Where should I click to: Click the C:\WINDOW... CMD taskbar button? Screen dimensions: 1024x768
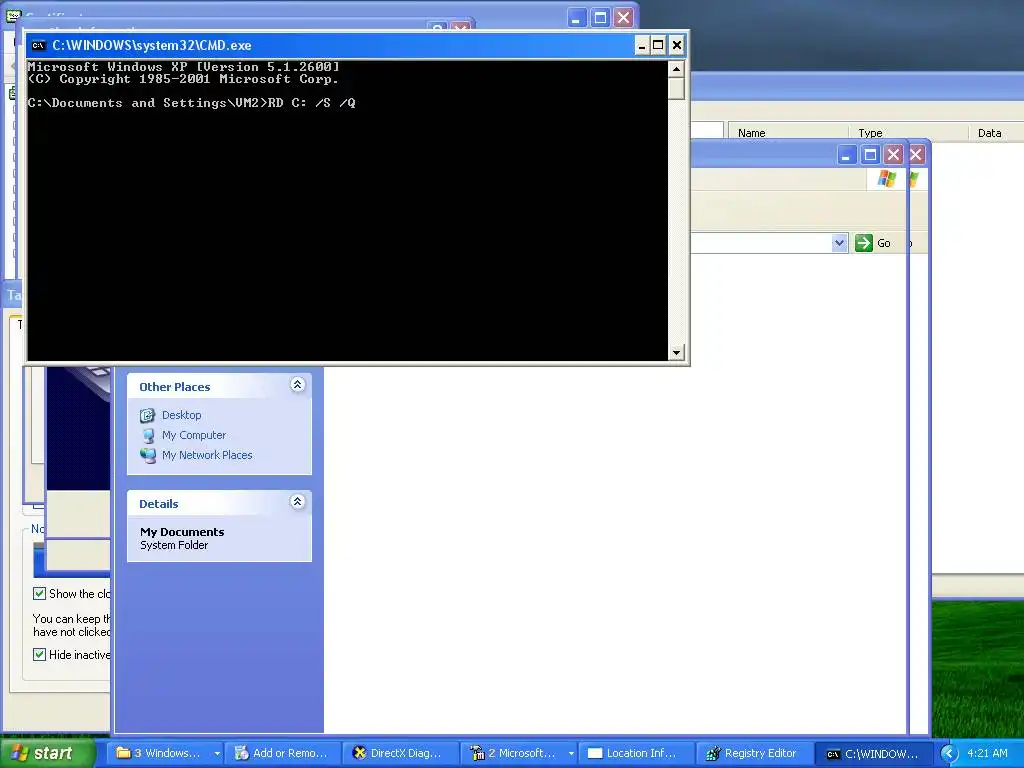point(872,753)
